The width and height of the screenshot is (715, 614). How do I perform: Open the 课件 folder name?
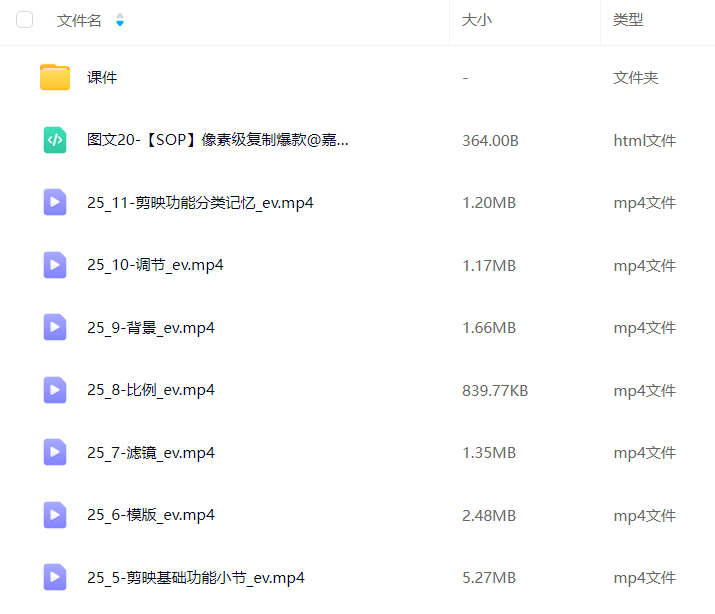click(102, 77)
